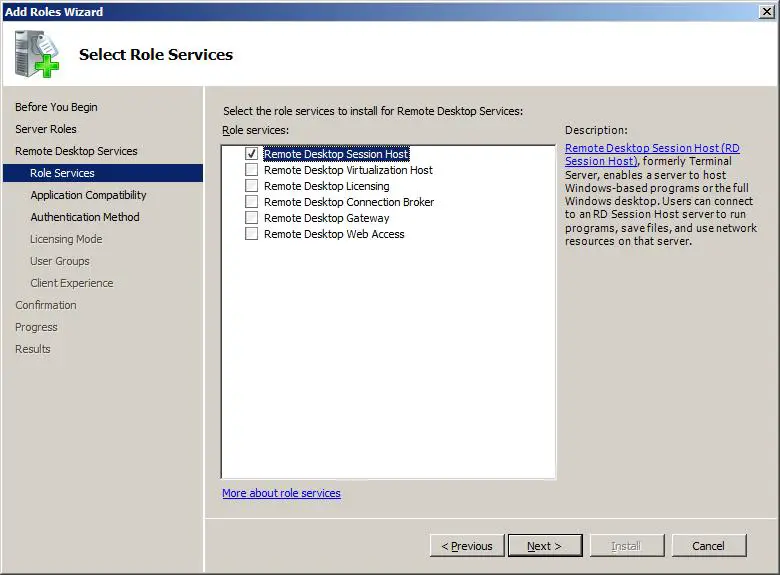
Task: Open the More about role services link
Action: pyautogui.click(x=281, y=493)
